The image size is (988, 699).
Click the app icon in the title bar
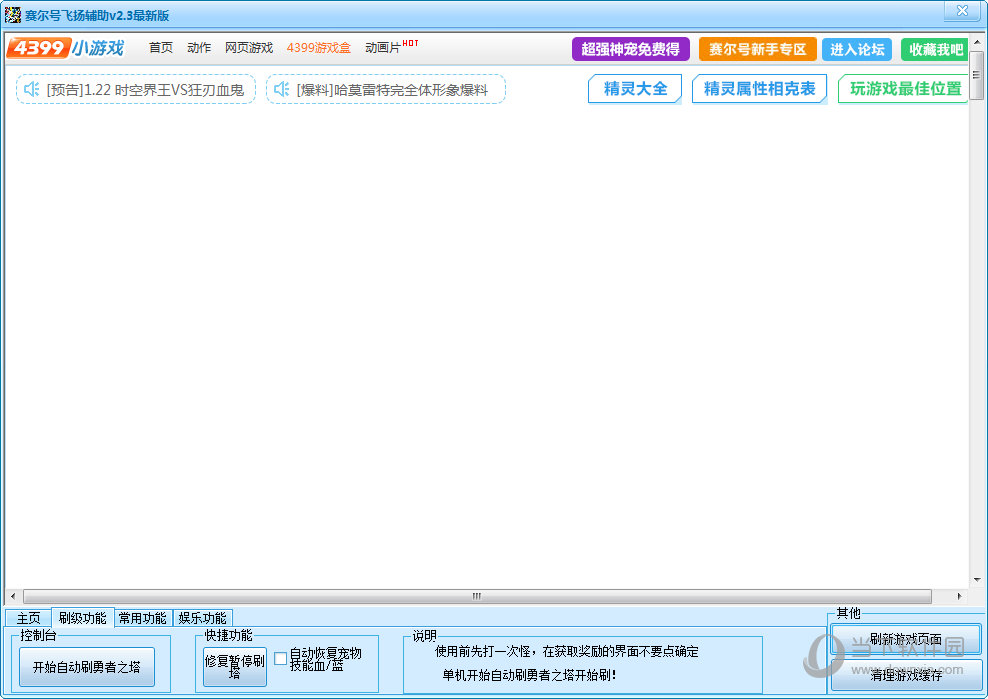click(x=13, y=15)
